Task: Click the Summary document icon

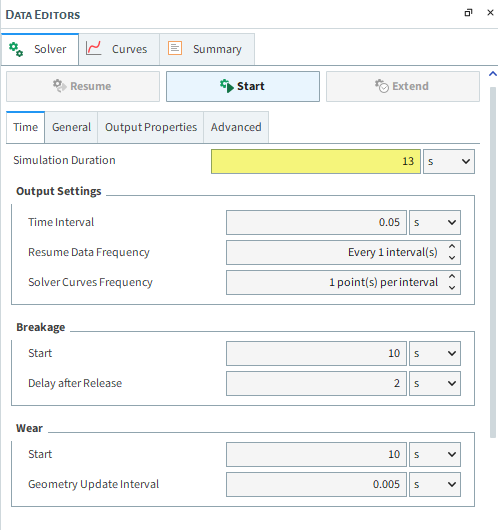Action: coord(175,48)
